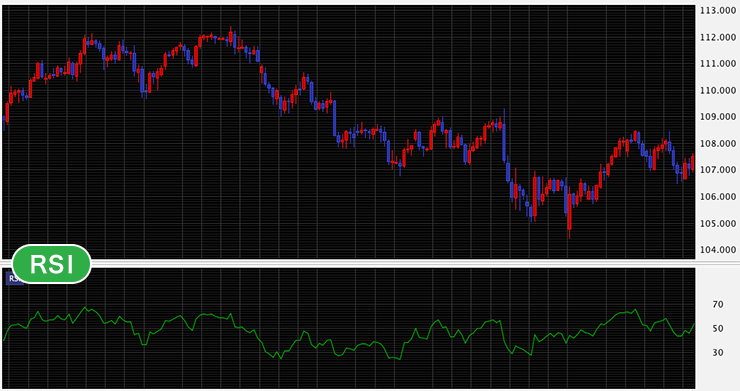Click the 108.000 price axis label
The height and width of the screenshot is (391, 740).
[x=717, y=144]
